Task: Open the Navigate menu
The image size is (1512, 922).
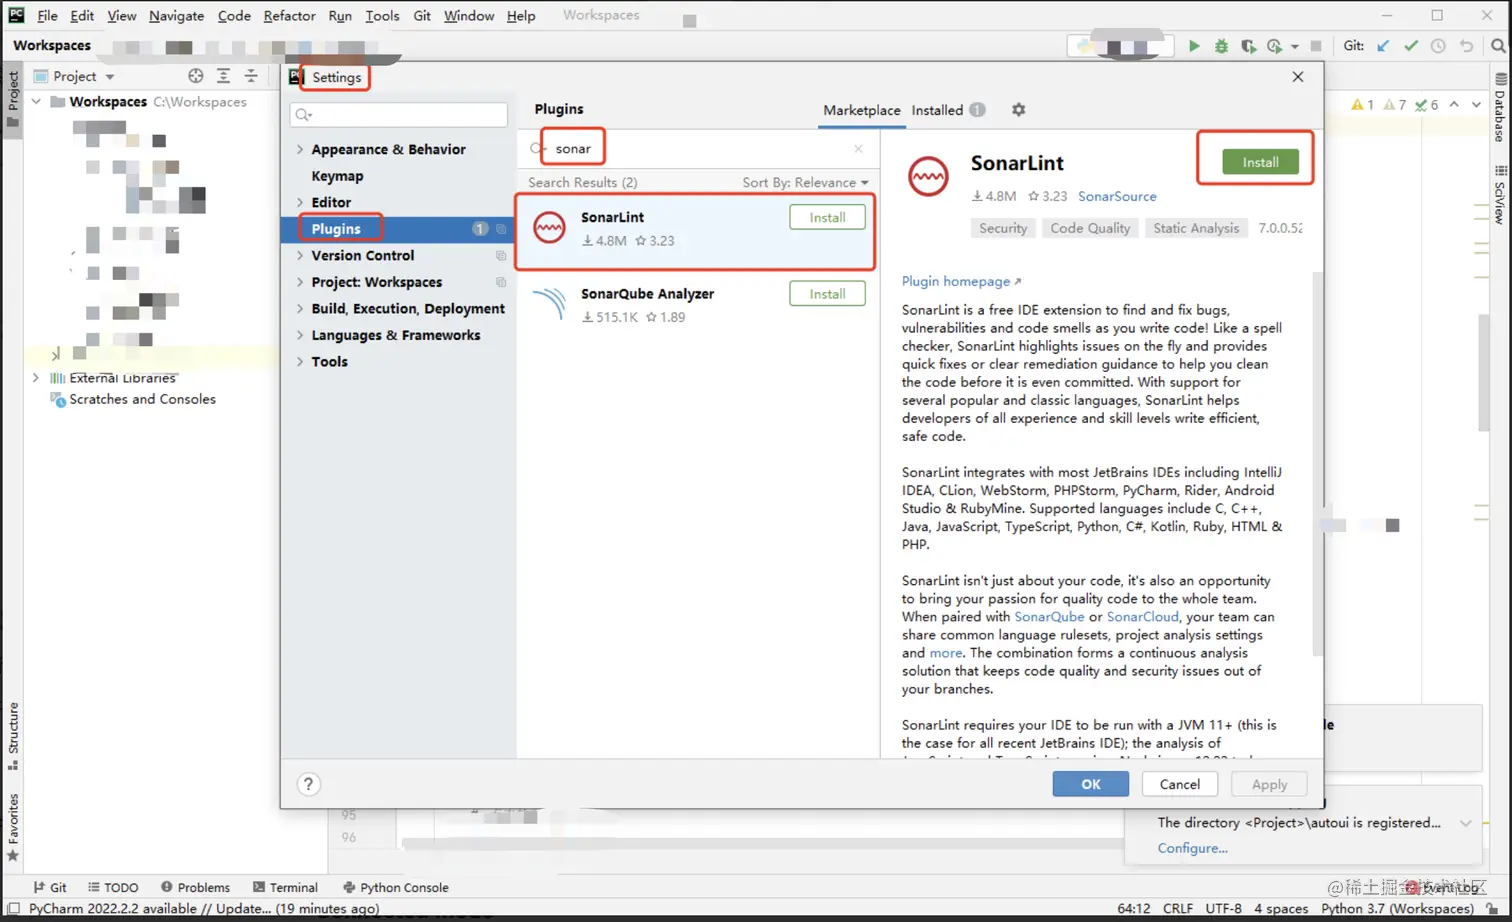Action: pyautogui.click(x=176, y=16)
